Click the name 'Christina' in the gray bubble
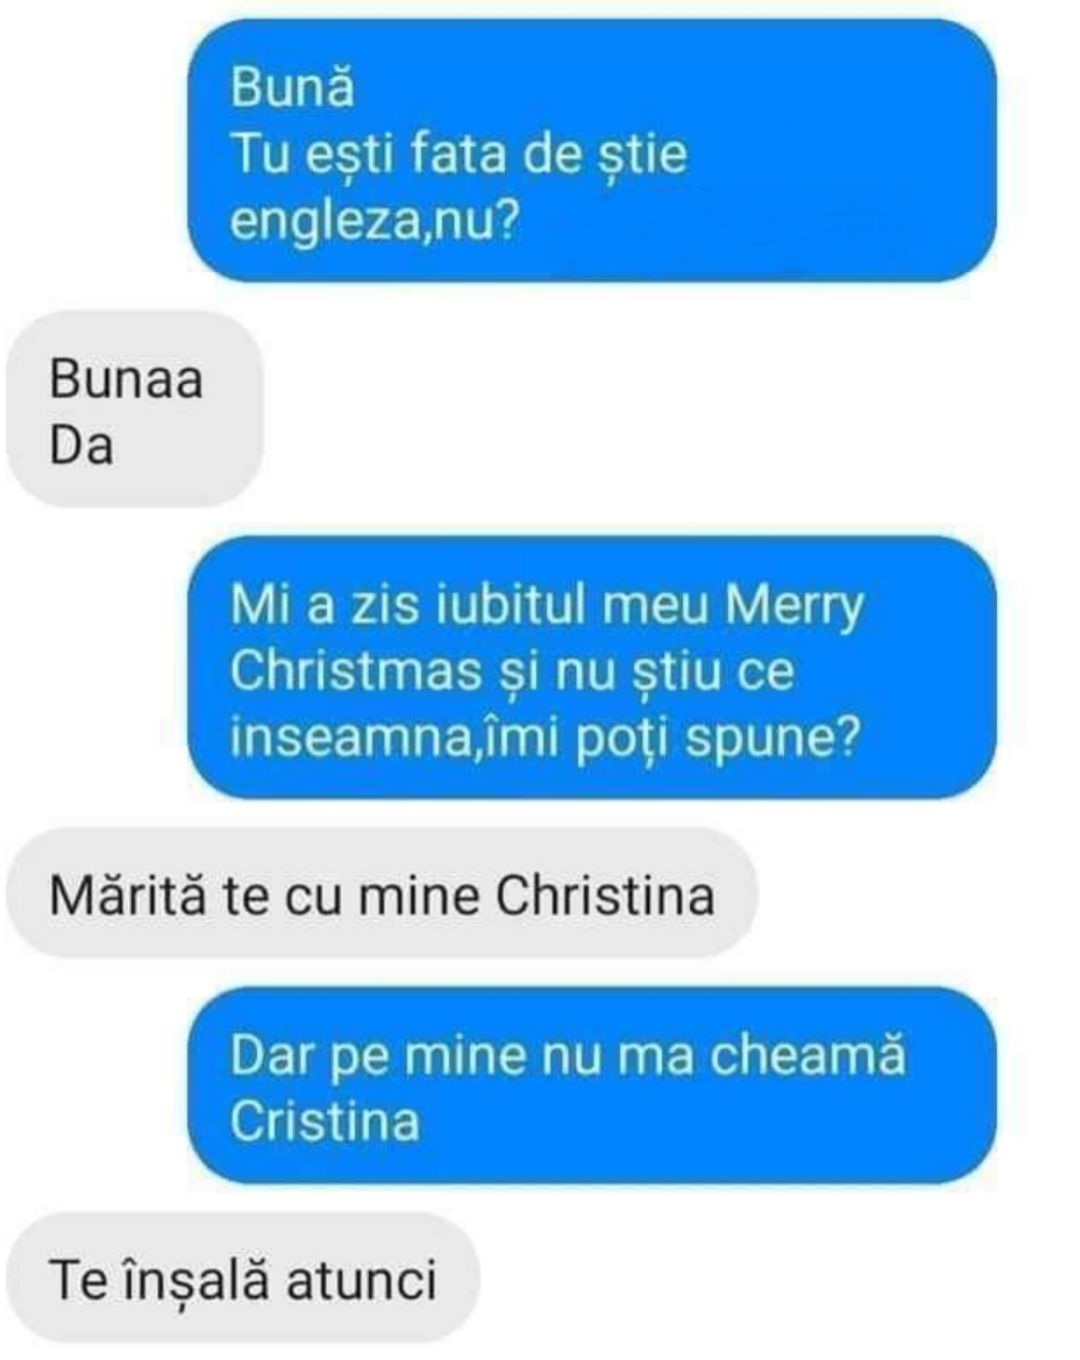 pos(605,895)
